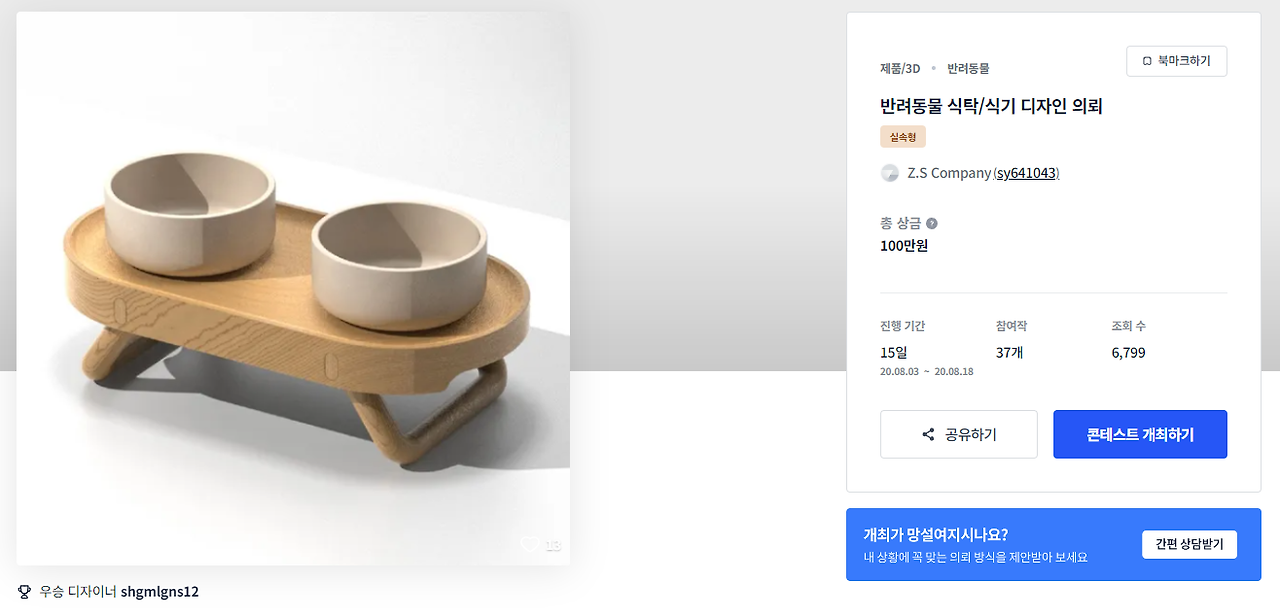The width and height of the screenshot is (1280, 616).
Task: Click the question mark help icon by 총 상금
Action: (x=932, y=223)
